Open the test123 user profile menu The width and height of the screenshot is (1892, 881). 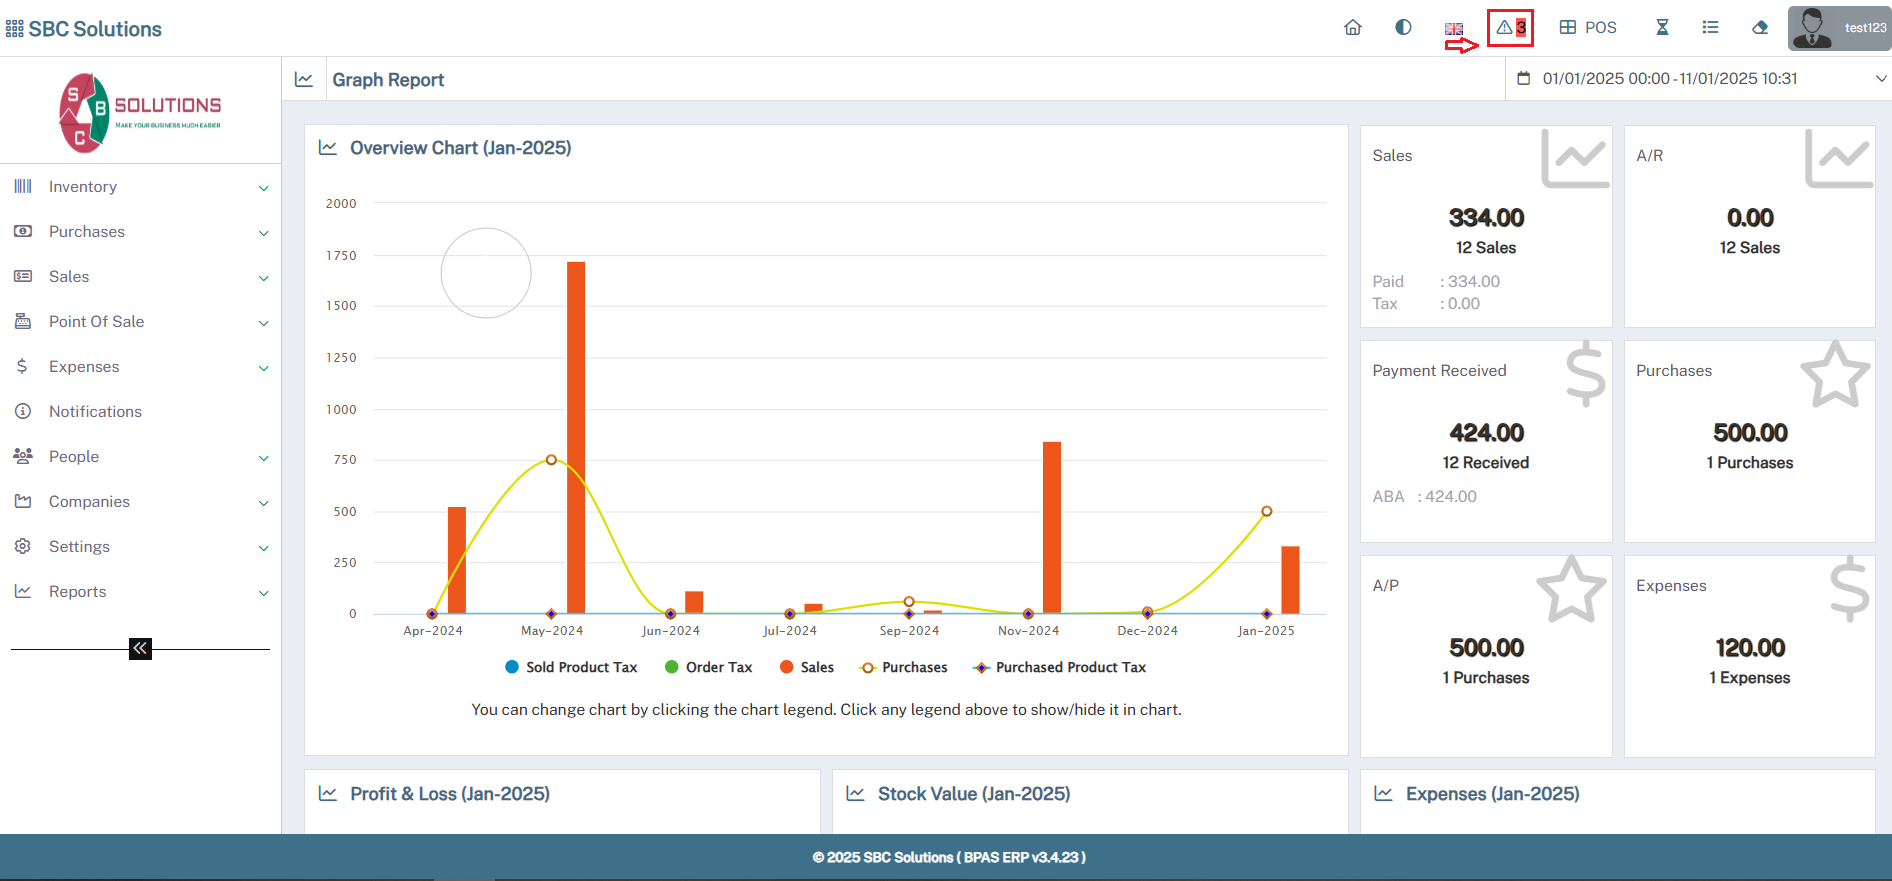pos(1839,28)
